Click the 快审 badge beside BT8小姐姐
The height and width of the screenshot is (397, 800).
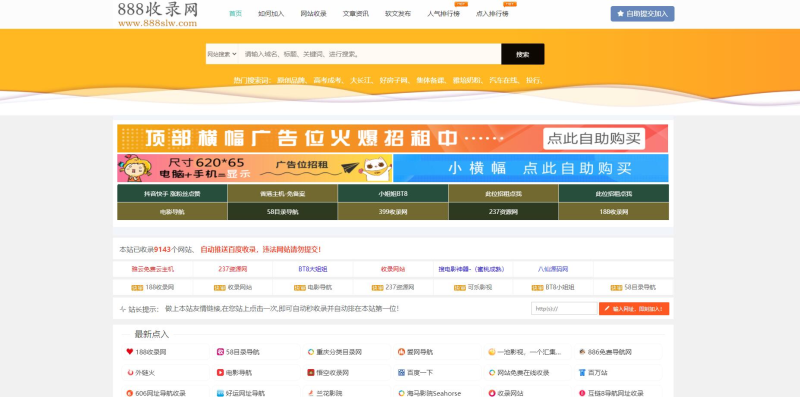(x=537, y=288)
